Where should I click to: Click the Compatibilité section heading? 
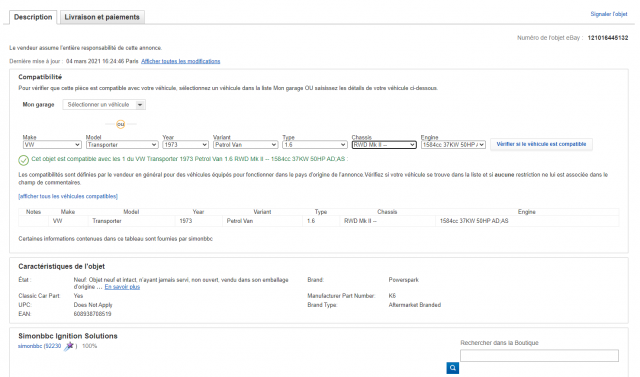pos(40,77)
